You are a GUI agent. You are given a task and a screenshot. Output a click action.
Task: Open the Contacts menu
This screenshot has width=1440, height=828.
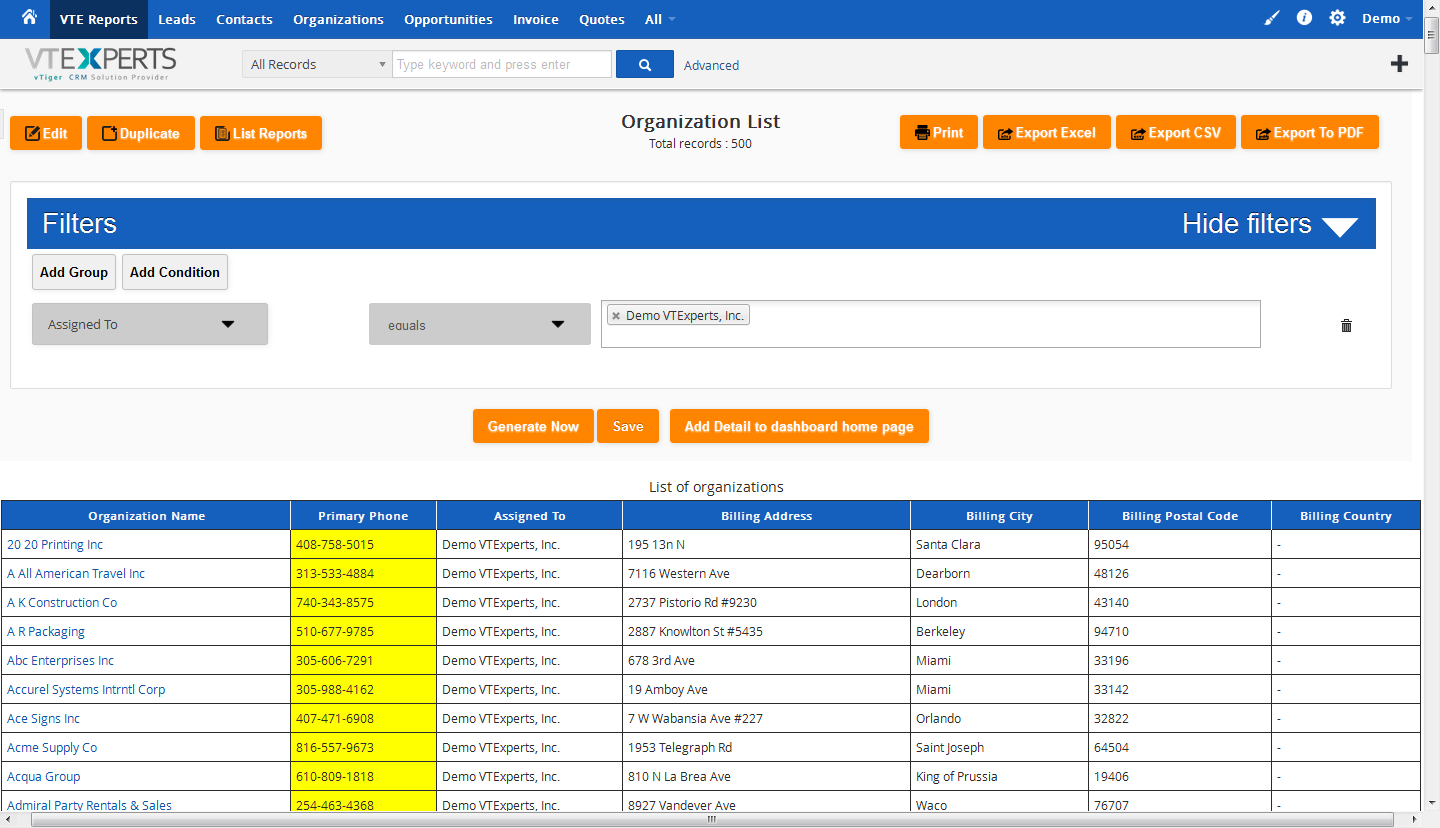(244, 19)
